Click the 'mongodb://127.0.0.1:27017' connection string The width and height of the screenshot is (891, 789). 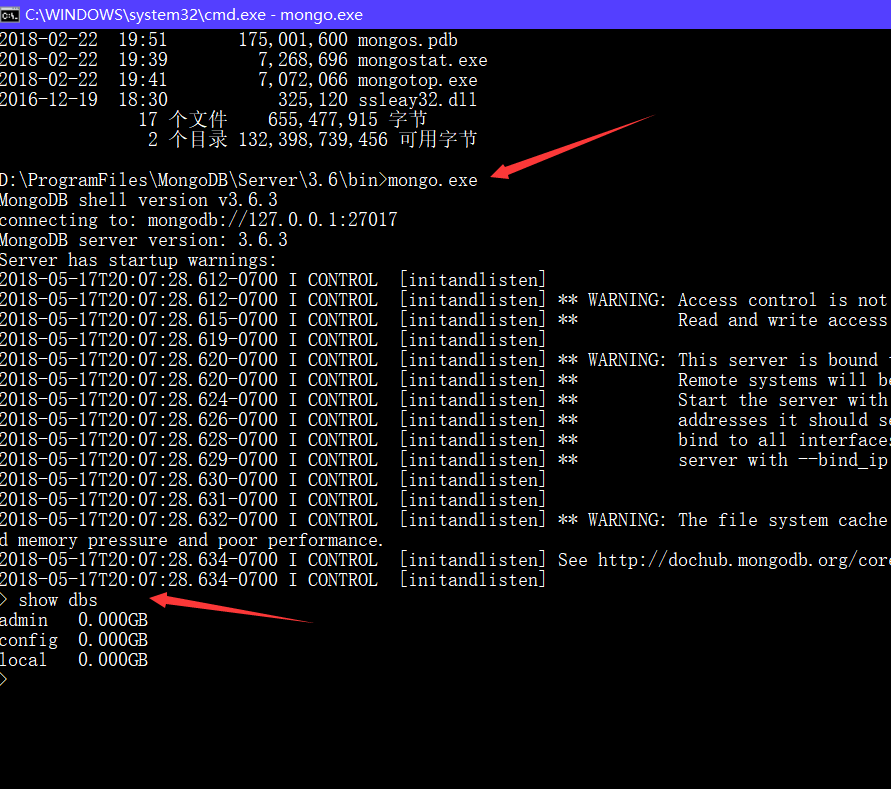point(273,220)
